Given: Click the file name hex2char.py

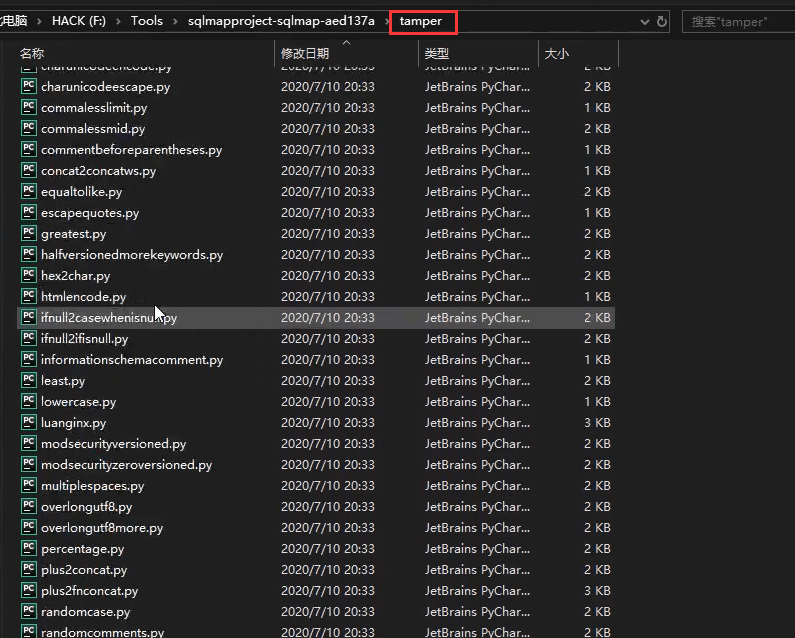Looking at the screenshot, I should 76,276.
